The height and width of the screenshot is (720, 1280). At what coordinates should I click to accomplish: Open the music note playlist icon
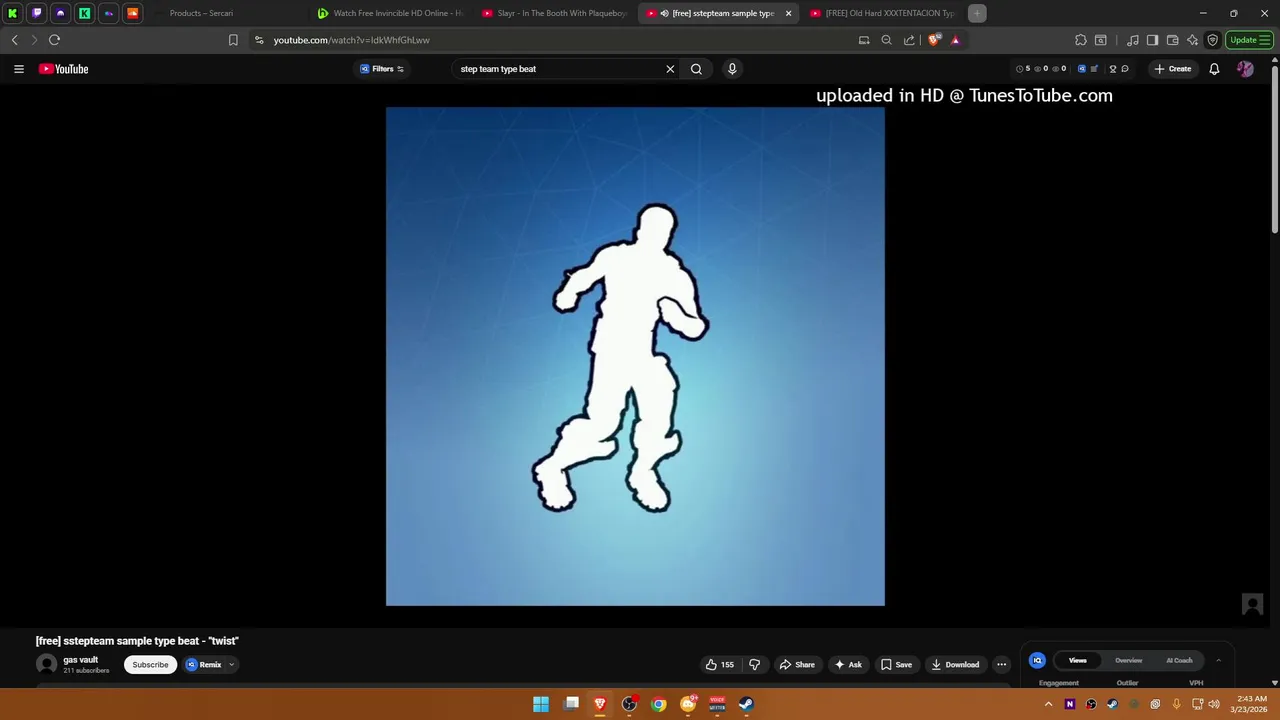click(x=1132, y=40)
